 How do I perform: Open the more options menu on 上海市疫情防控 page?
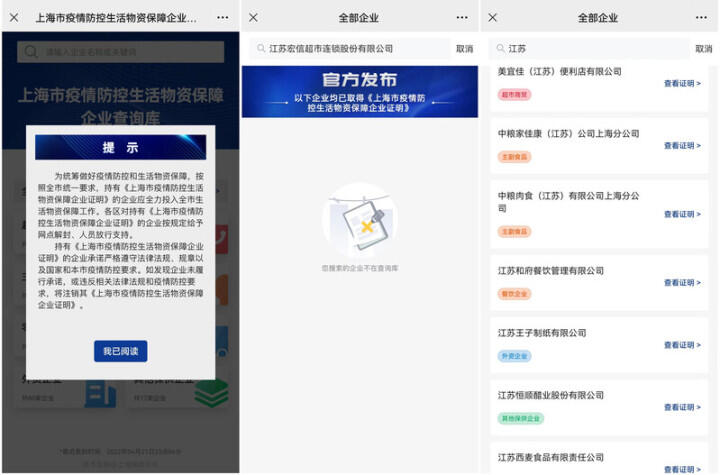222,18
